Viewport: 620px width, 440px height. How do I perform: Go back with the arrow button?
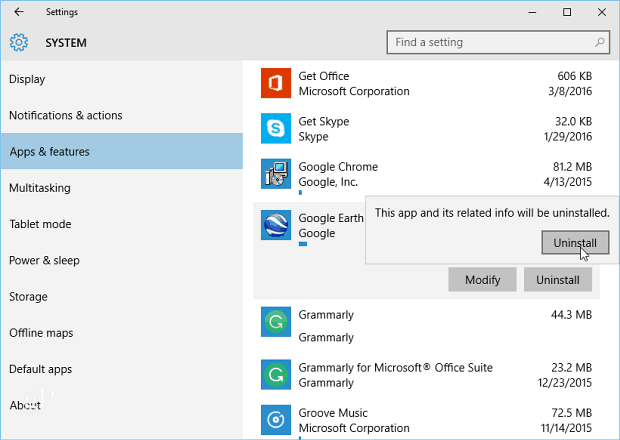click(x=19, y=12)
